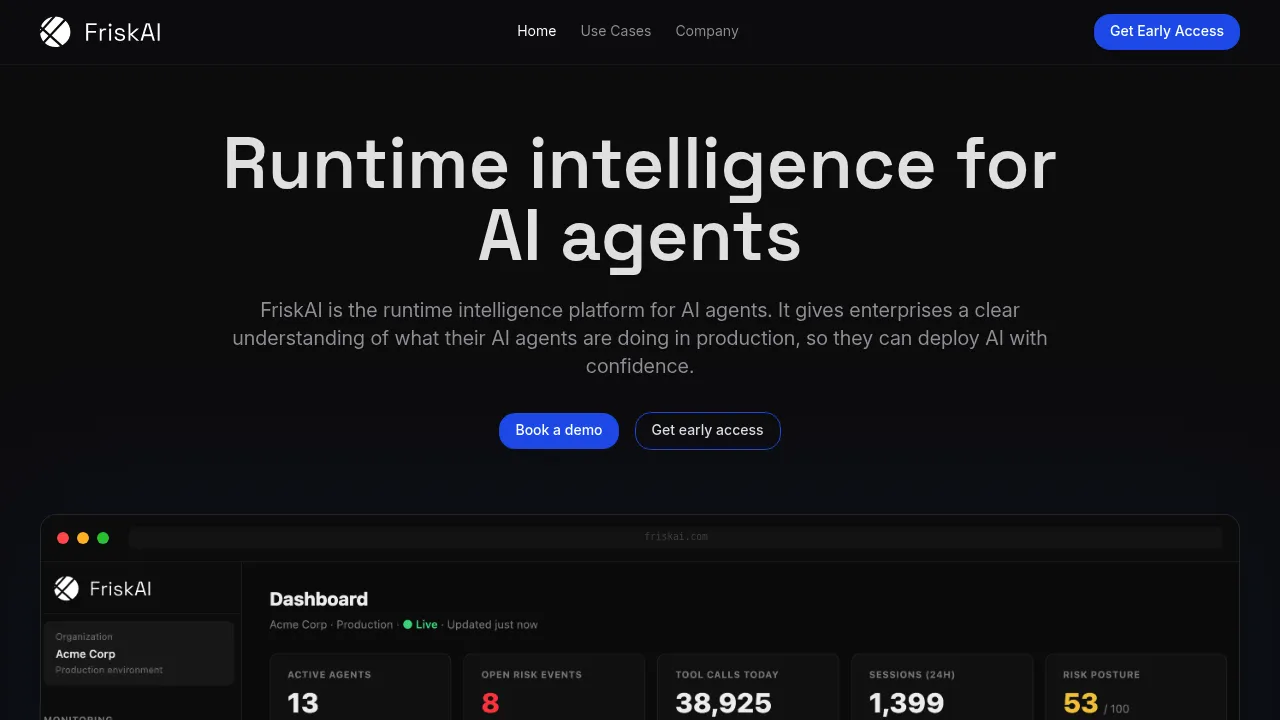The width and height of the screenshot is (1280, 720).
Task: Click the 1,399 sessions value
Action: tap(907, 703)
